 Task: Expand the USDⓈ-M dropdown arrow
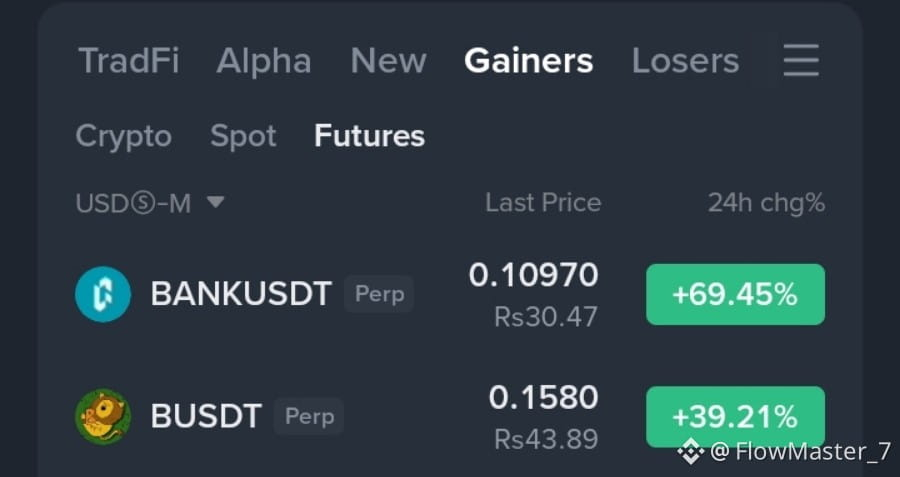pos(216,202)
